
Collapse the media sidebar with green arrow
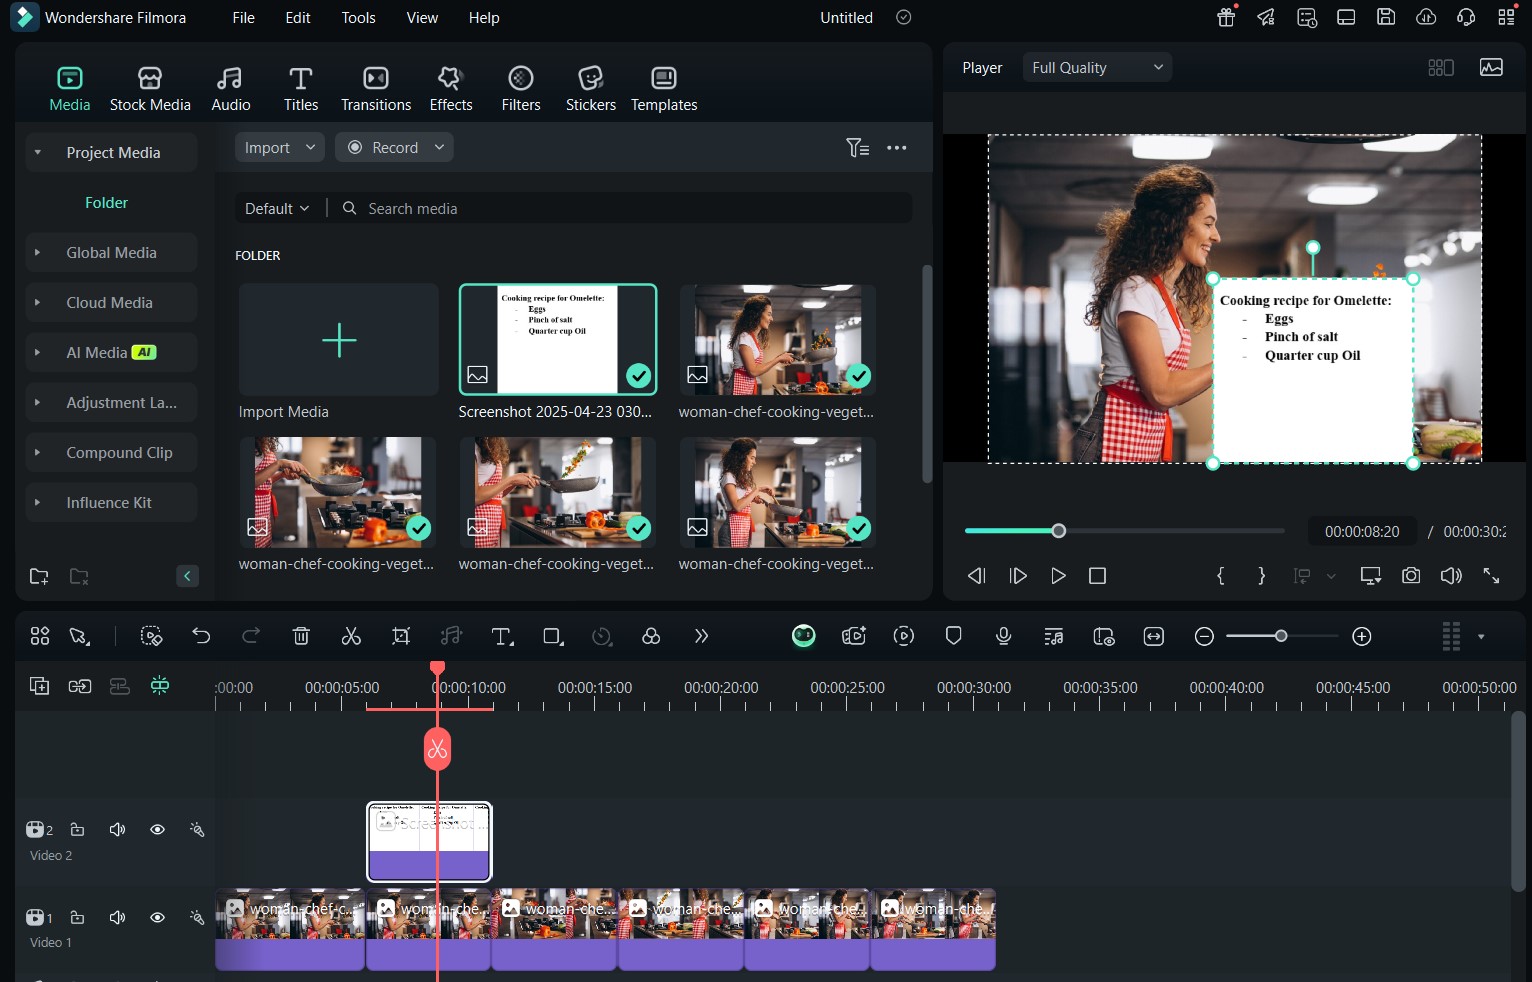(187, 576)
